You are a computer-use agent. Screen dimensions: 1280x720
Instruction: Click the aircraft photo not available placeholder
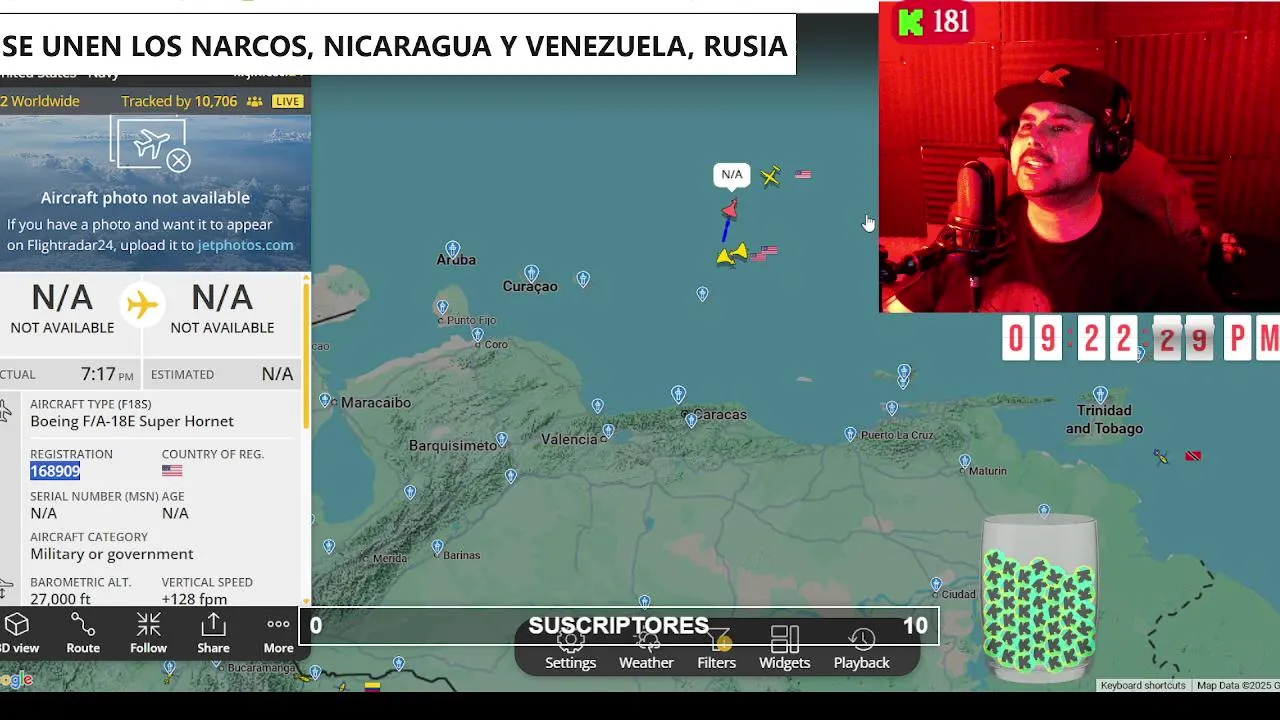[150, 147]
